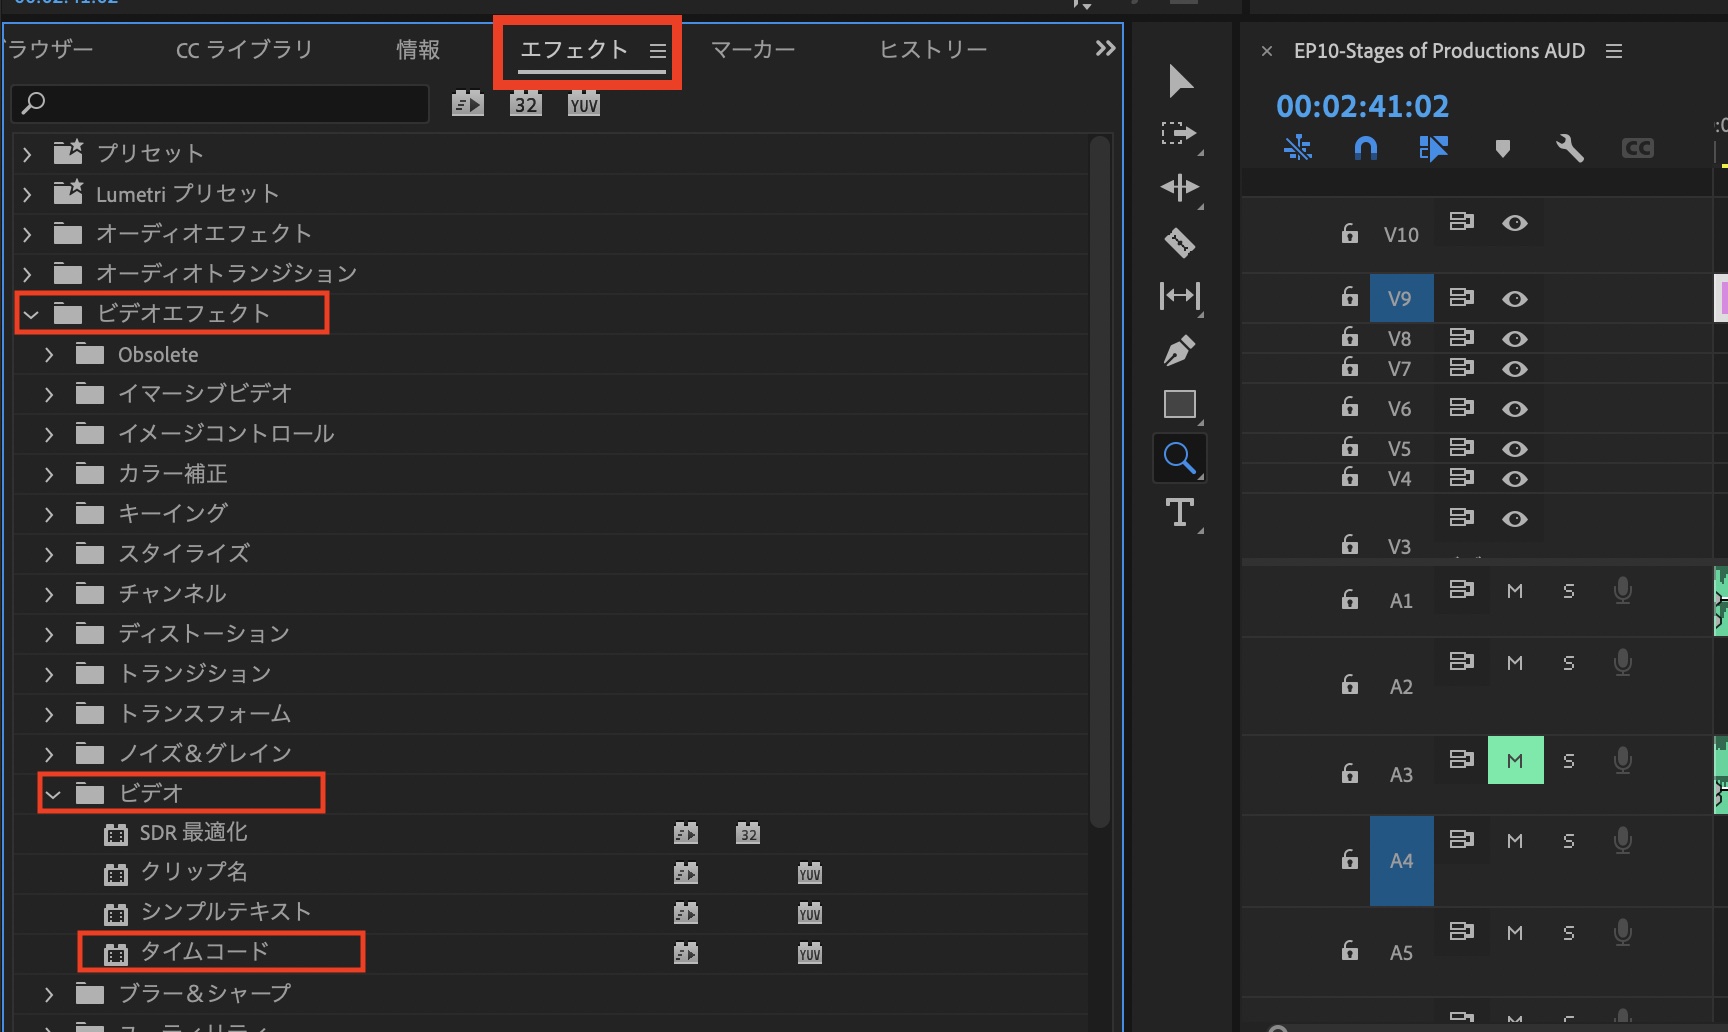Click the Captions CC icon above the timeline
The image size is (1728, 1032).
point(1637,148)
